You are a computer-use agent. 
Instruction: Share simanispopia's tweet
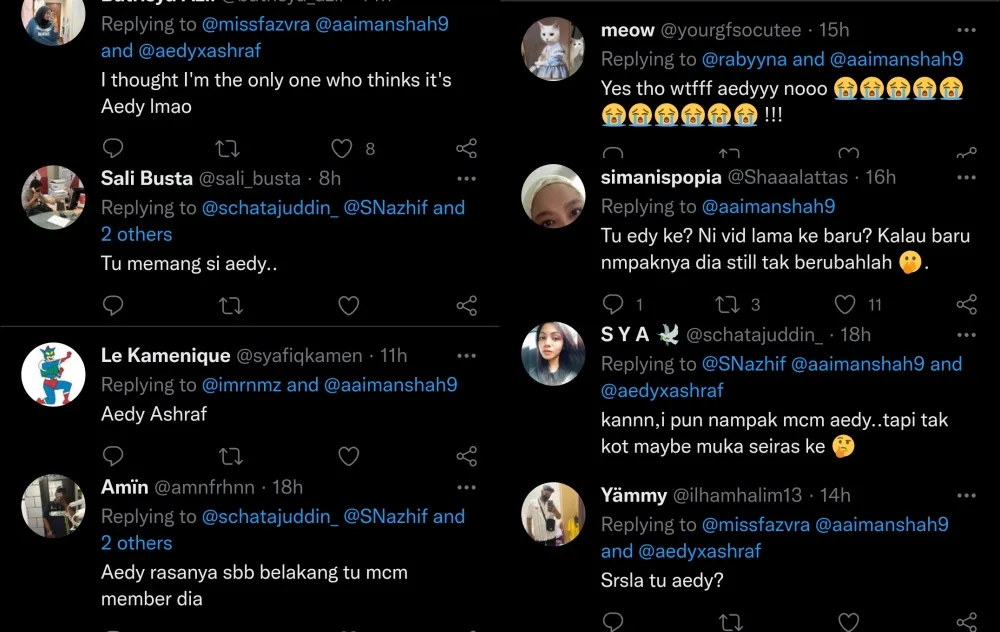click(x=966, y=304)
